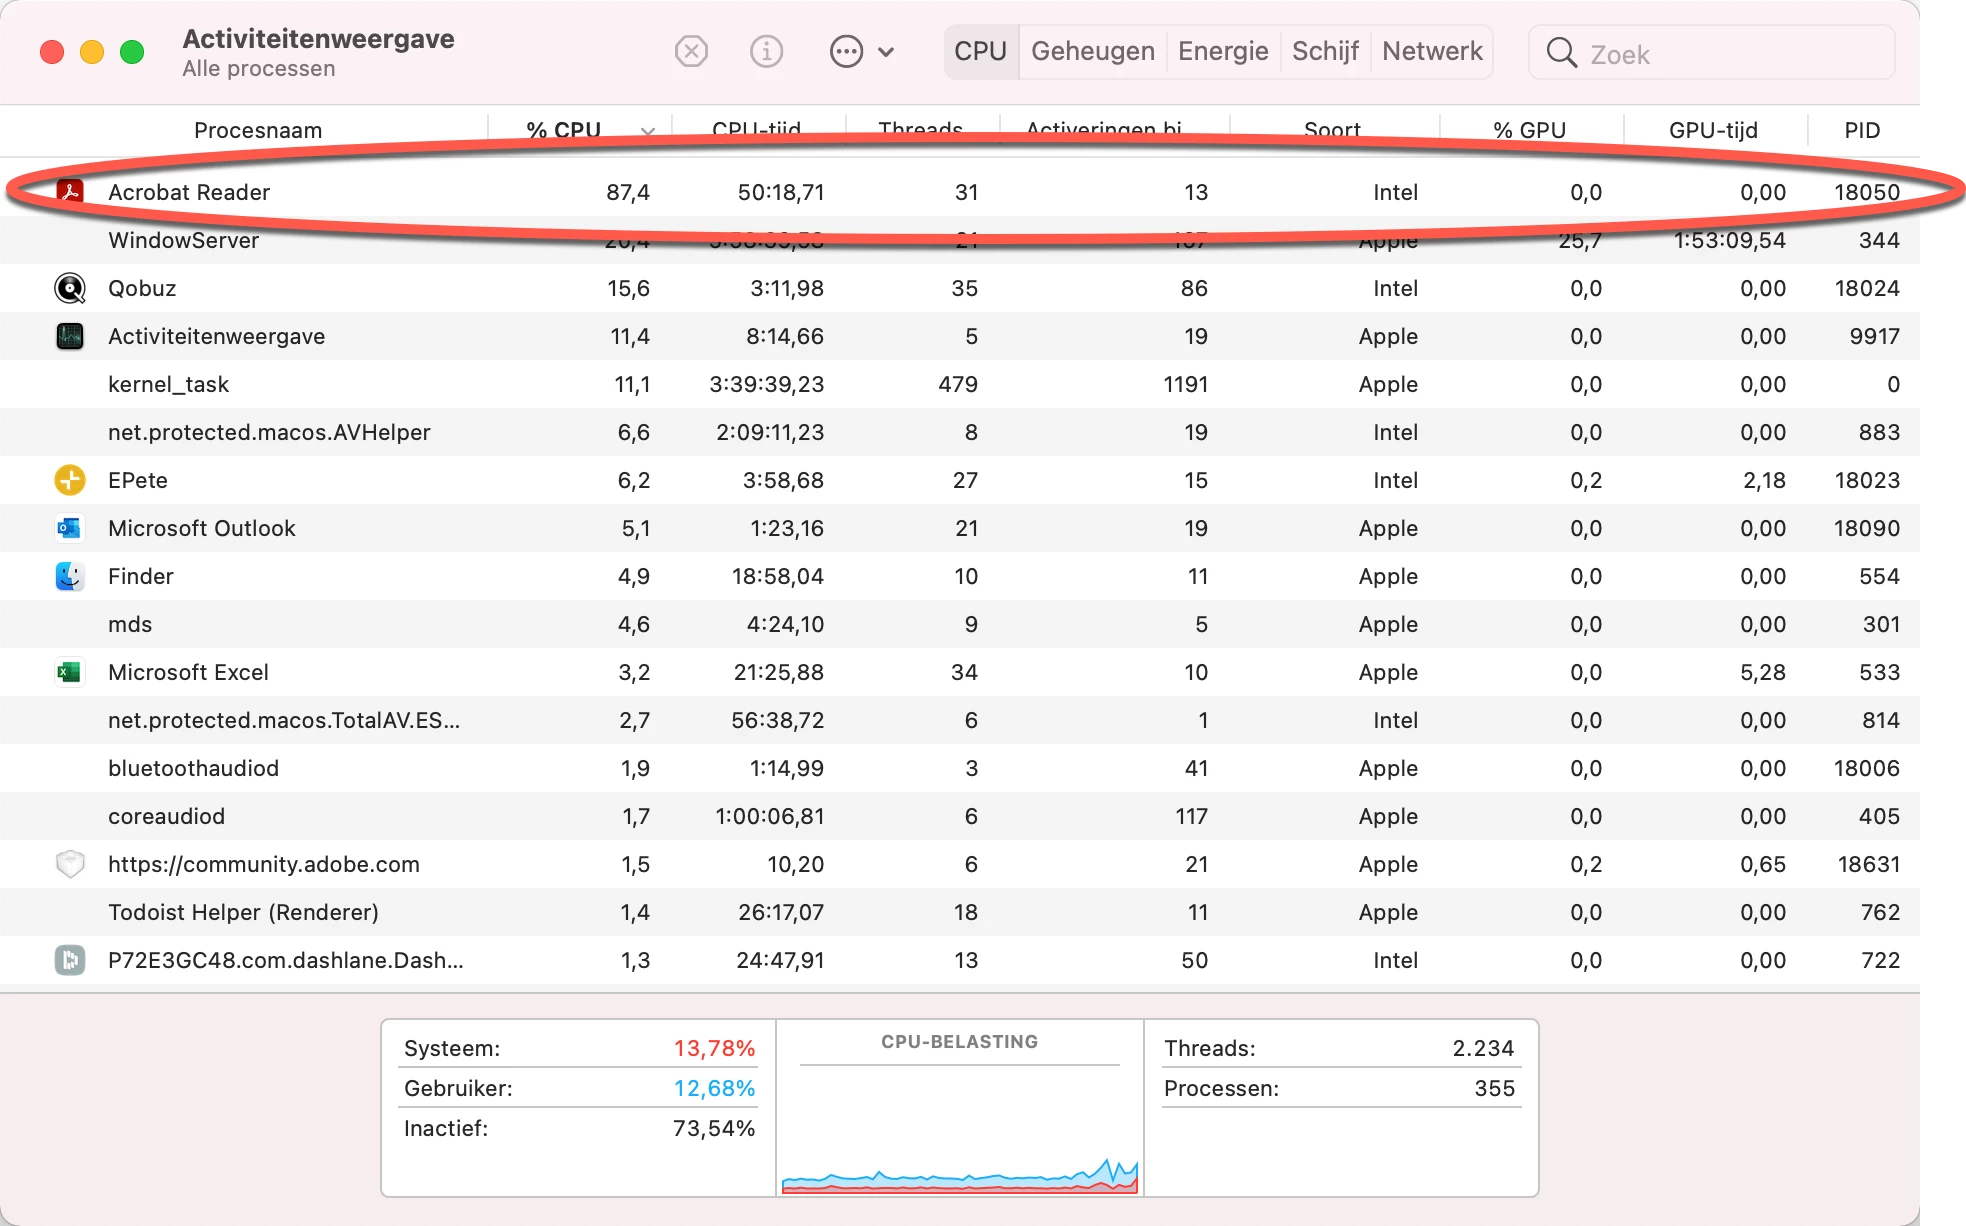Image resolution: width=1966 pixels, height=1226 pixels.
Task: Sort by the % GPU column
Action: click(1528, 130)
